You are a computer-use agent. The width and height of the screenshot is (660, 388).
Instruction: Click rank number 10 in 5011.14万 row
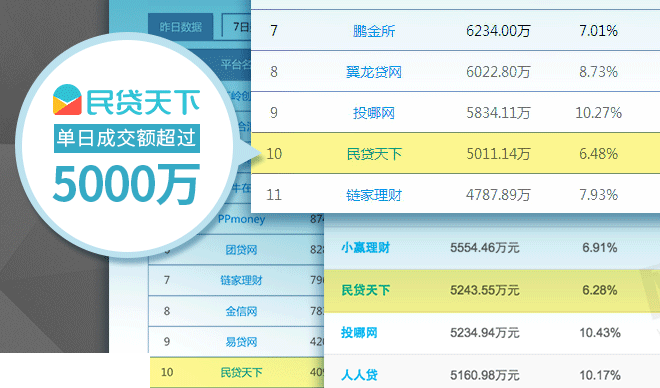tap(274, 154)
